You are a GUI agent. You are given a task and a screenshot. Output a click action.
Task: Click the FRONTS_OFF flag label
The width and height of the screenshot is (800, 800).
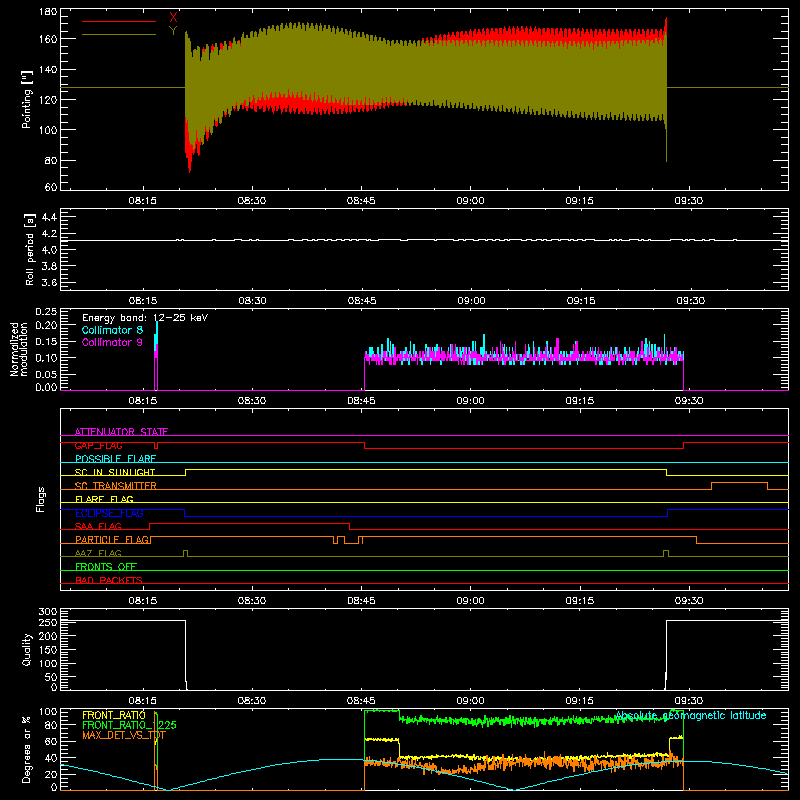click(106, 566)
